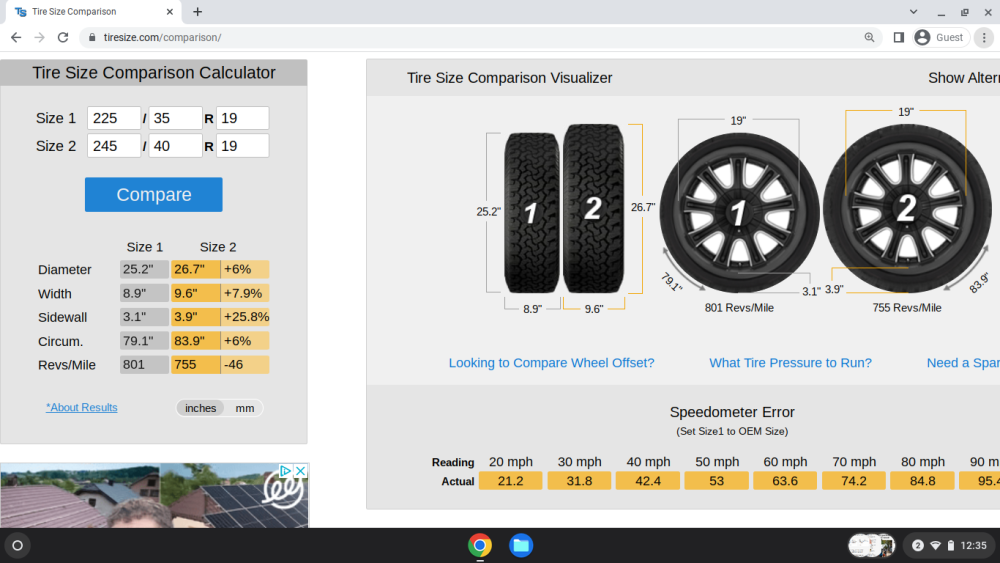The image size is (1000, 563).
Task: Open a new browser tab
Action: 198,11
